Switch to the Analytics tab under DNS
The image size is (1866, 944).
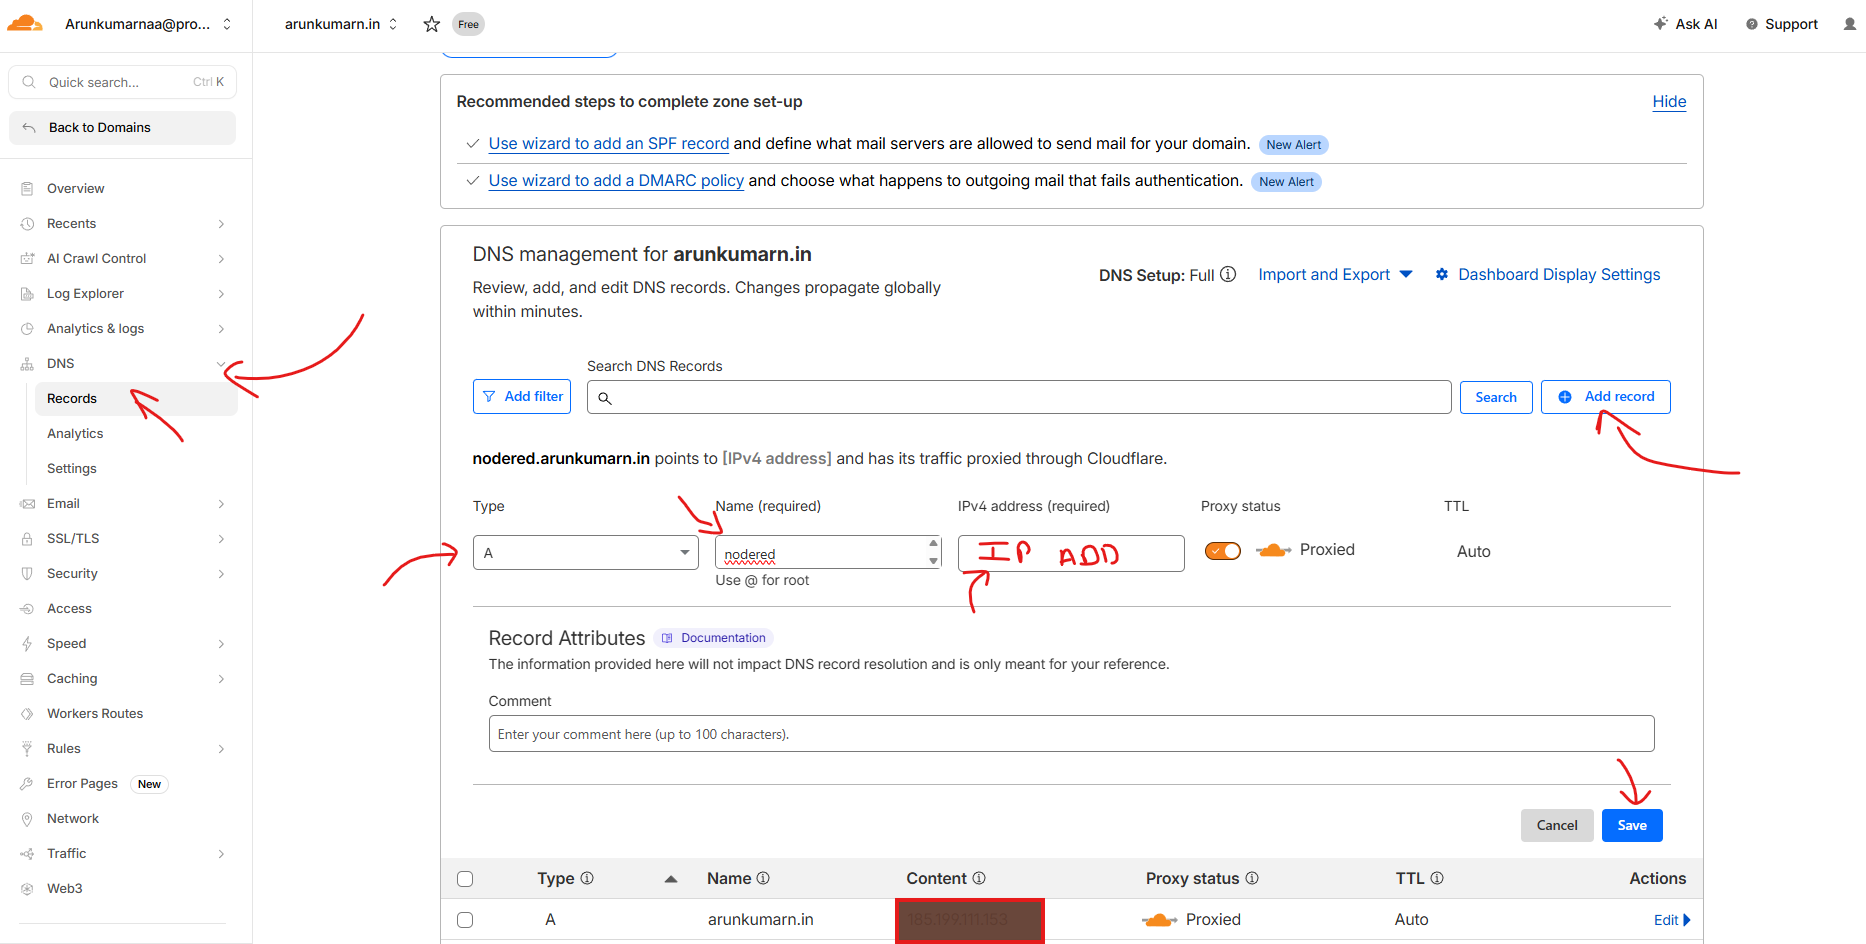75,433
